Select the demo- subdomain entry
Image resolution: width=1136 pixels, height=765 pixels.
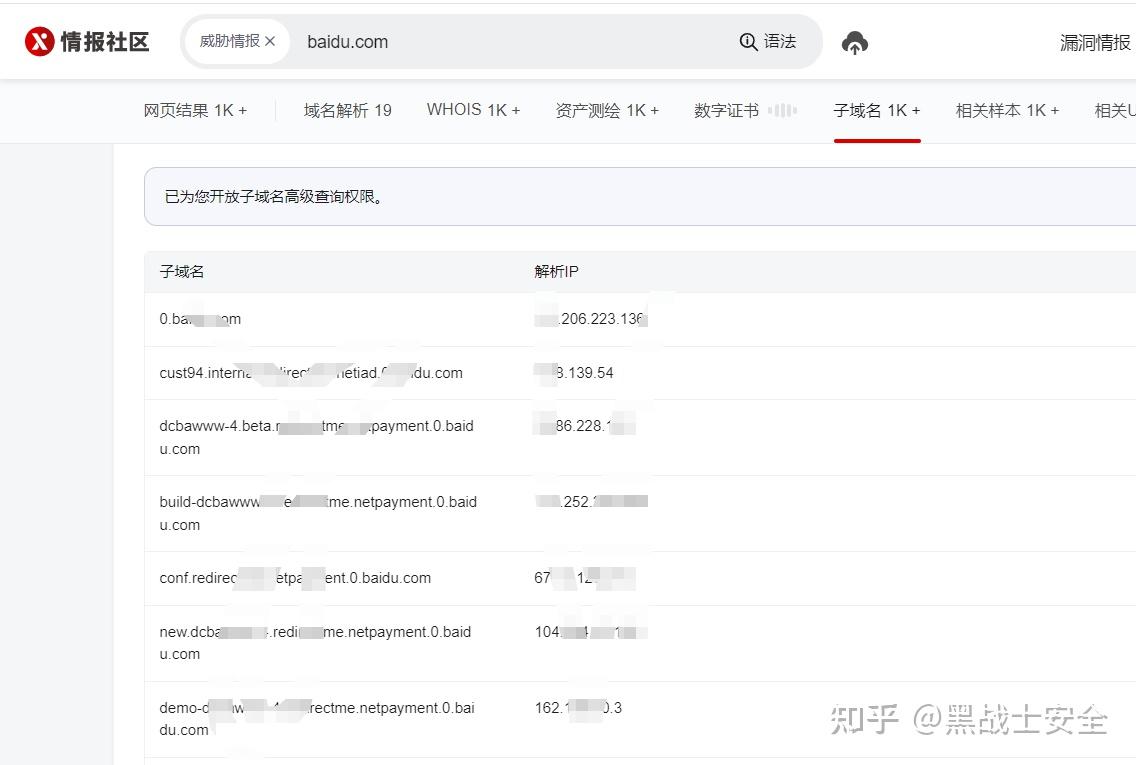(x=317, y=719)
